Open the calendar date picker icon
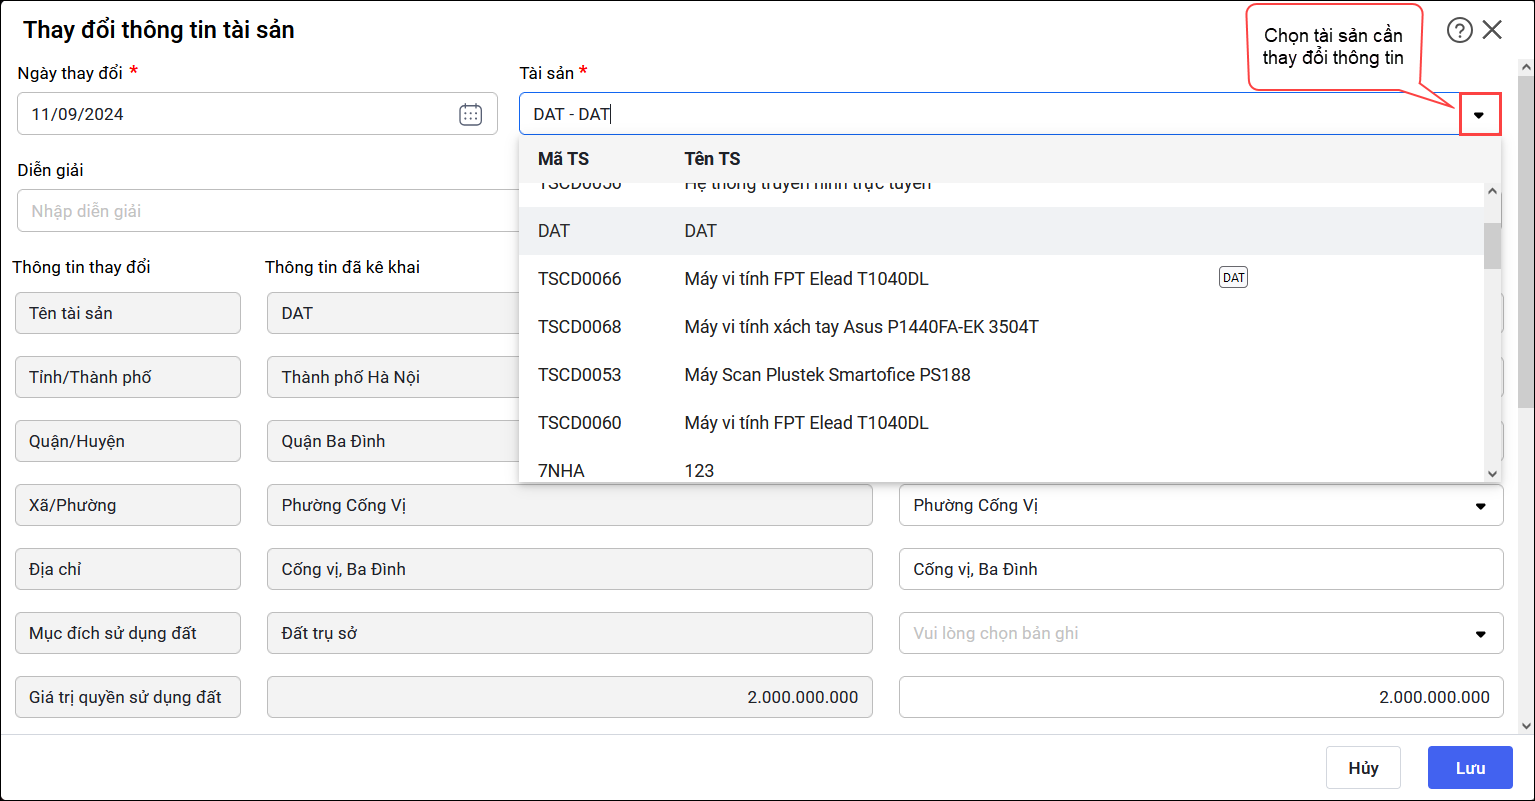The image size is (1535, 801). 470,114
